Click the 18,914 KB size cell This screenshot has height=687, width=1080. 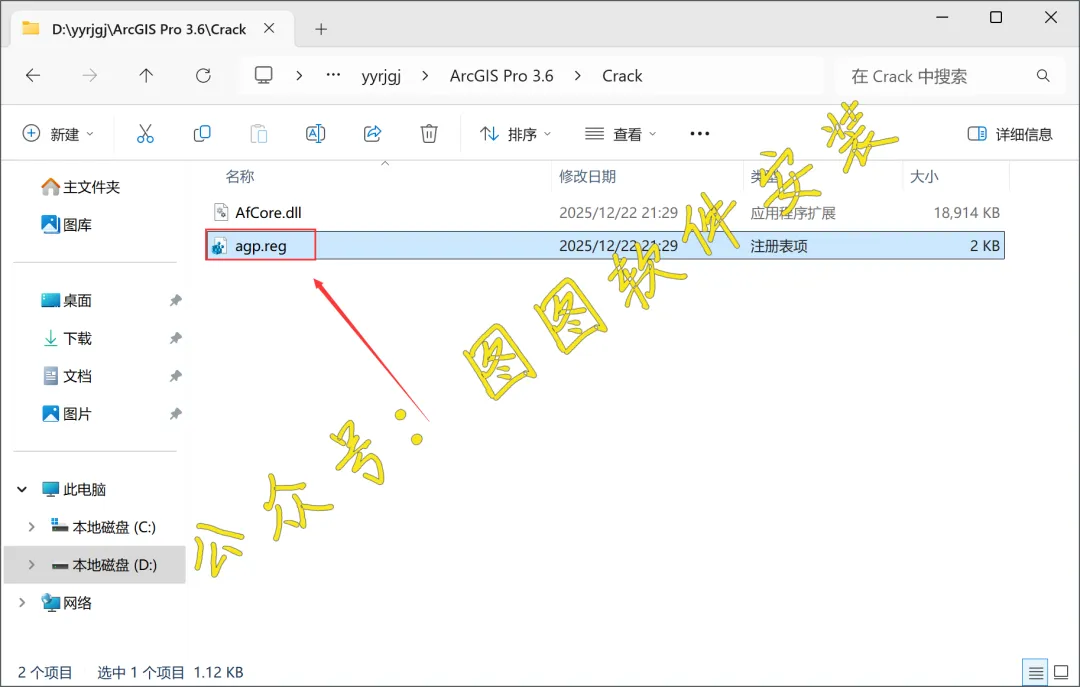coord(966,213)
